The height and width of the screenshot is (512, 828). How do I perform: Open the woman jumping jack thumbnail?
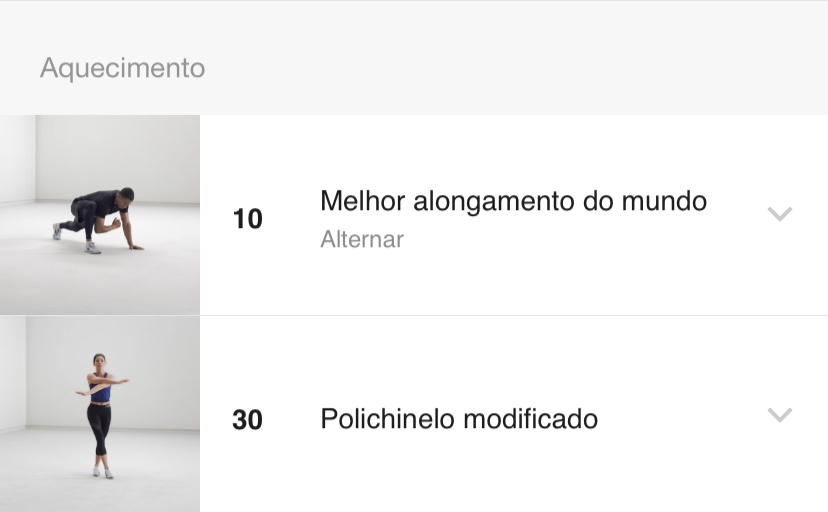pos(100,414)
